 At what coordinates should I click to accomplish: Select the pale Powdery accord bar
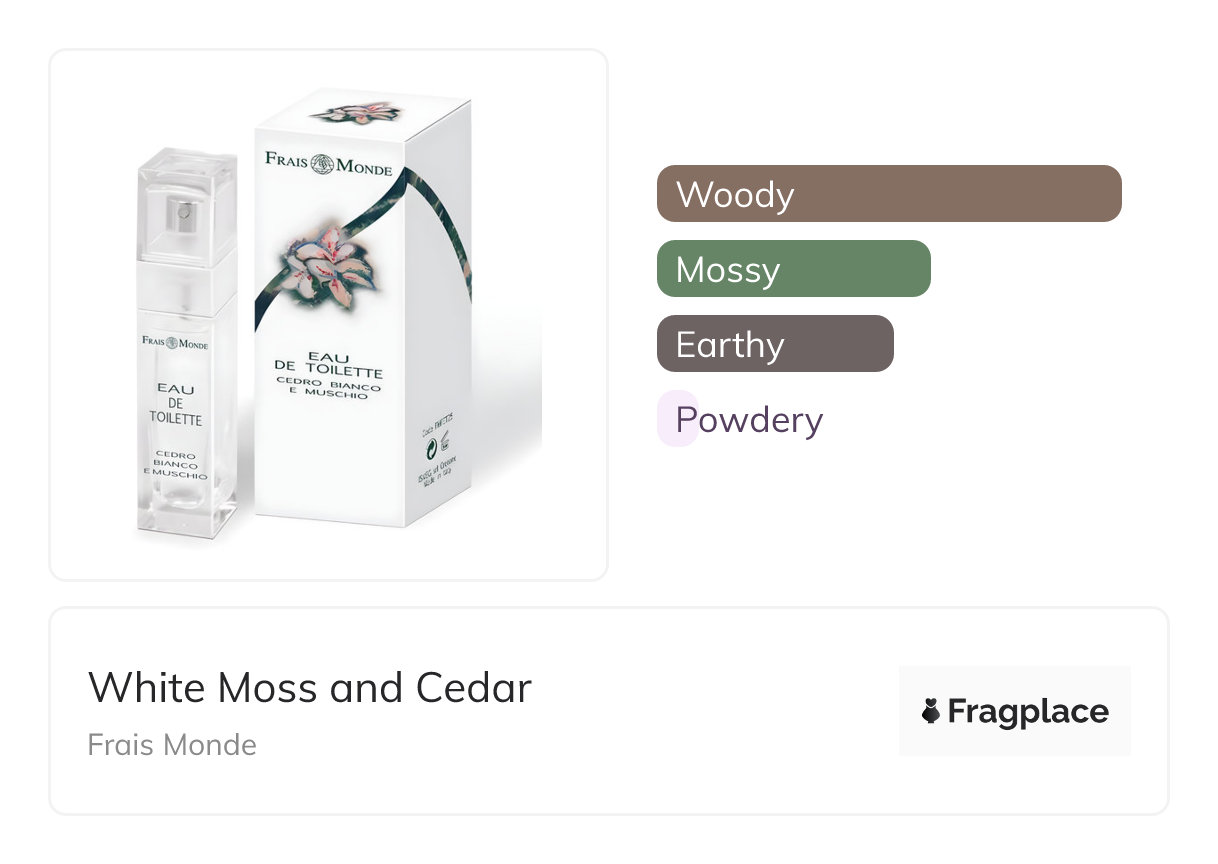[677, 418]
